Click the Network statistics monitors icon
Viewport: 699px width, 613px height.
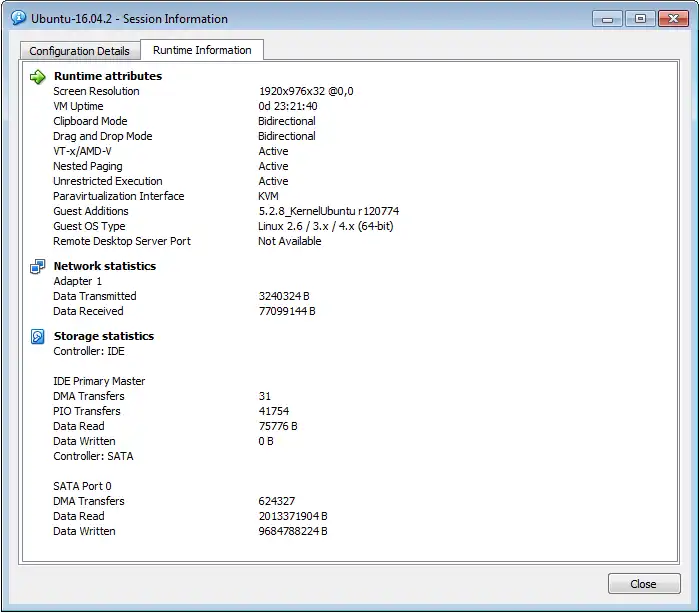[37, 266]
